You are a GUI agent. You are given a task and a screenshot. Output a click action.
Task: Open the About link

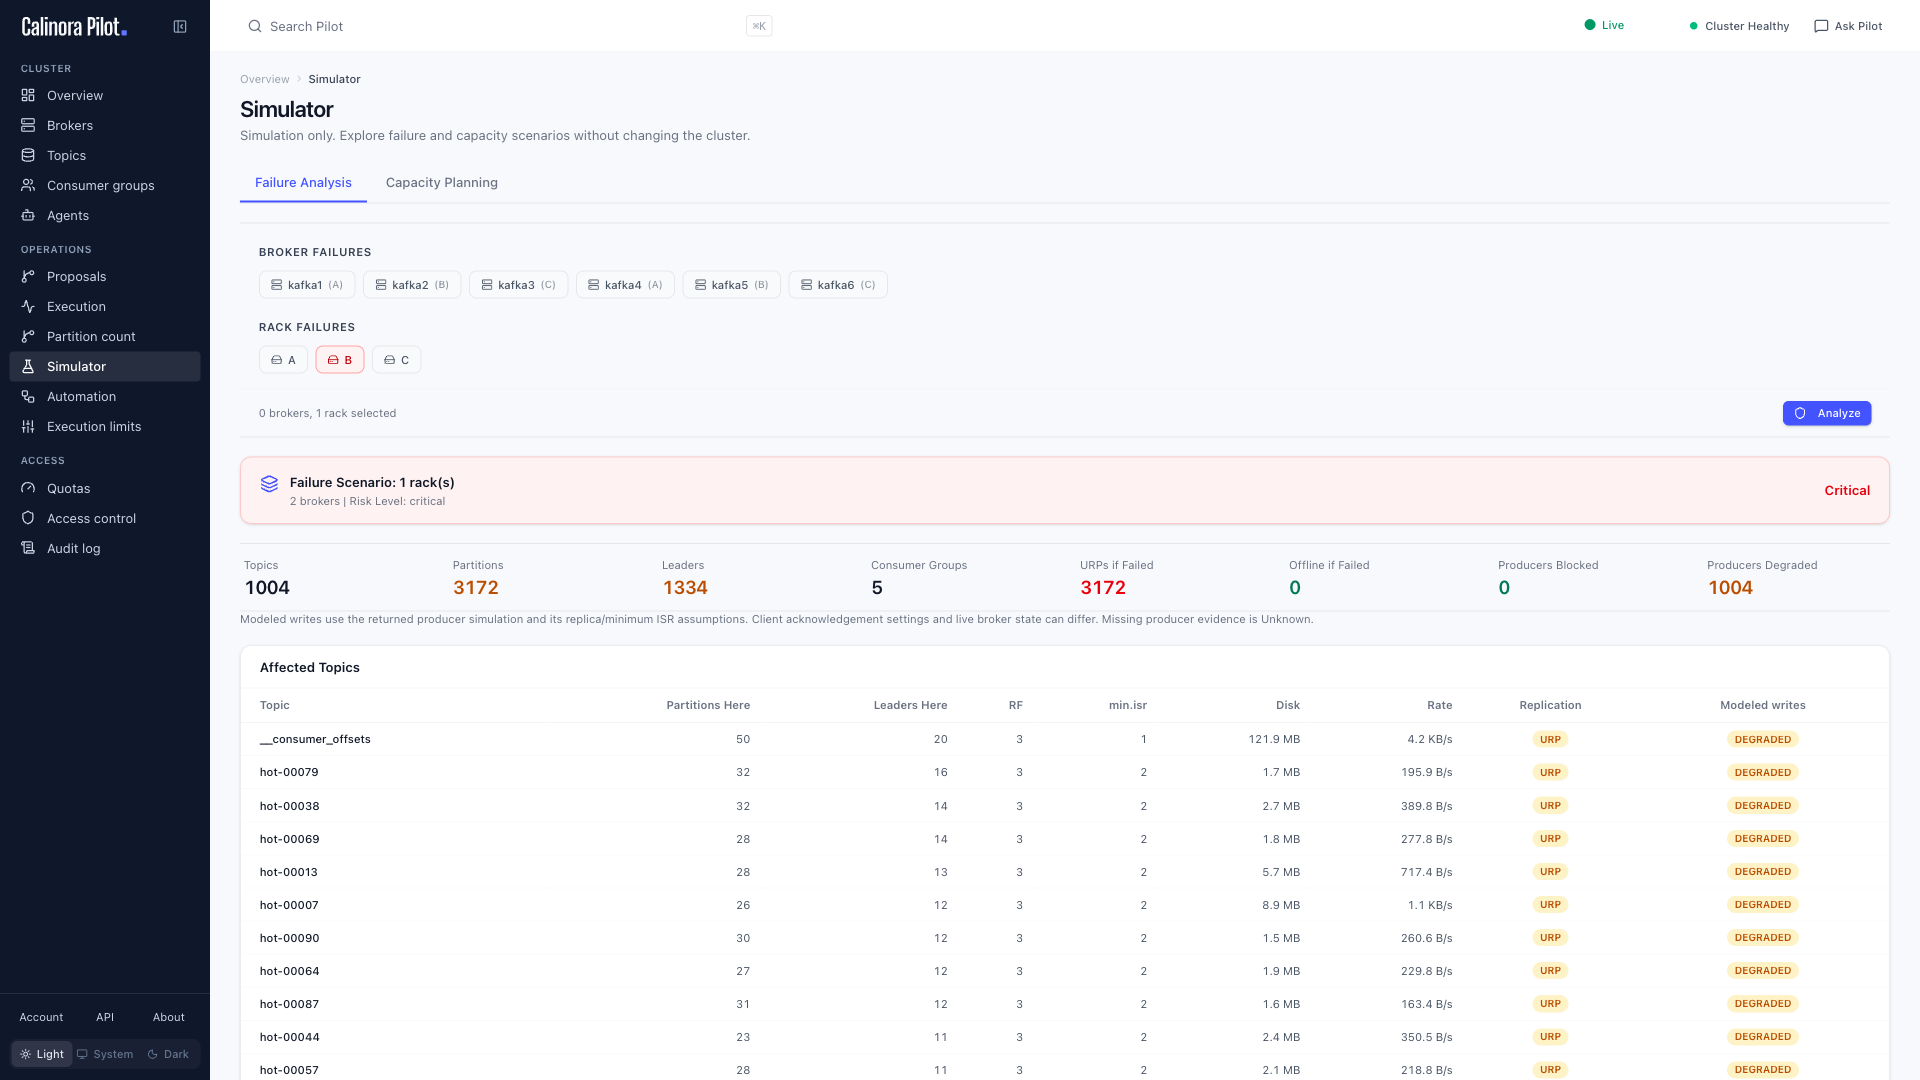(x=169, y=1017)
